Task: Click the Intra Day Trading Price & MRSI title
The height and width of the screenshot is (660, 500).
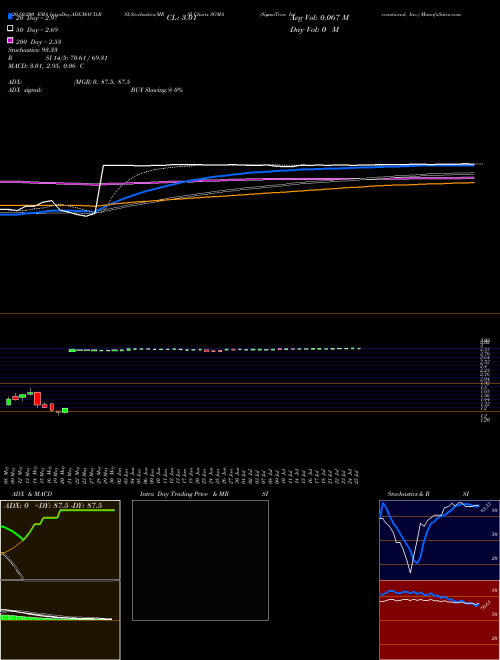Action: (x=204, y=494)
